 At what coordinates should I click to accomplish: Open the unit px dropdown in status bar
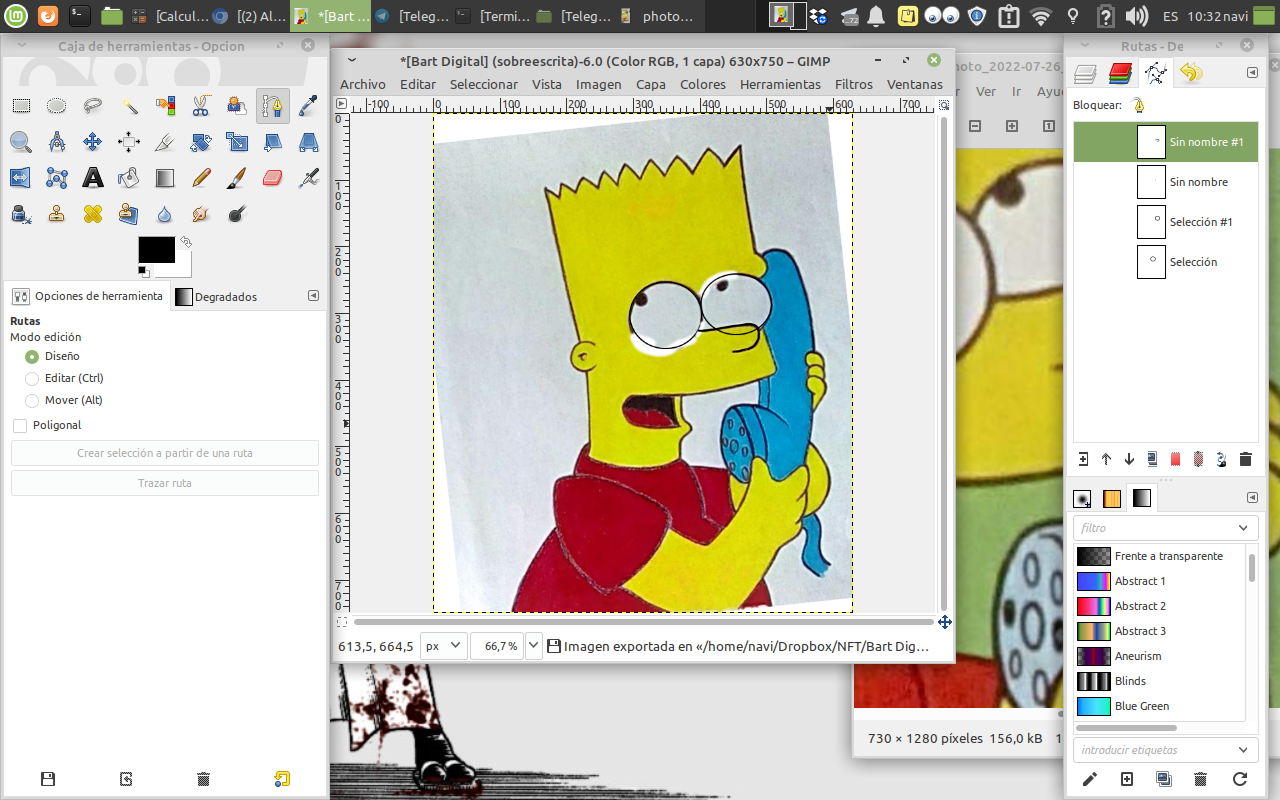445,646
